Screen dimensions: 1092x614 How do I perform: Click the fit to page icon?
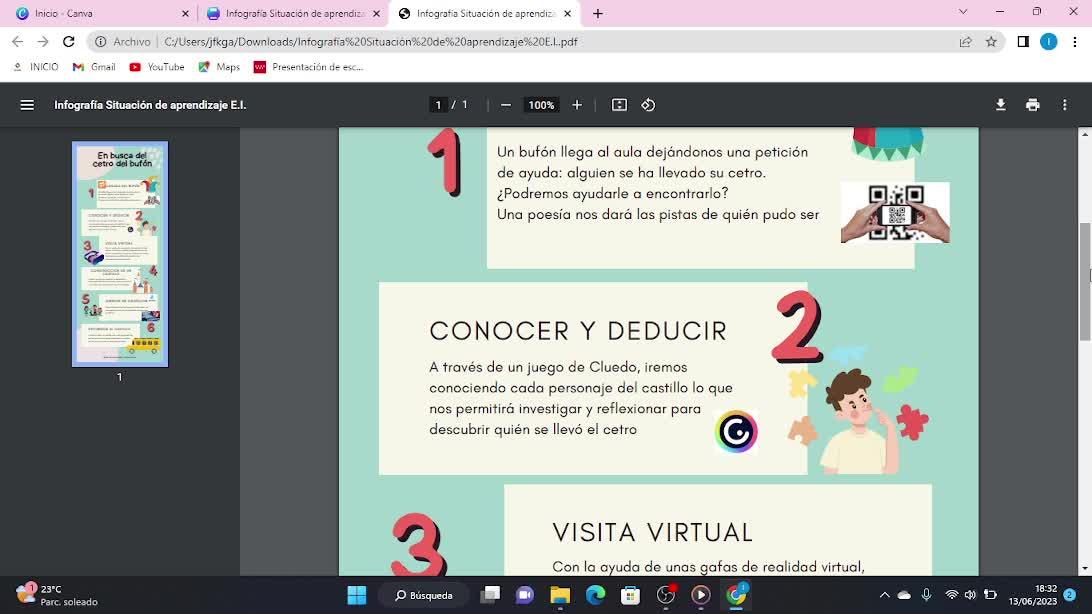pyautogui.click(x=619, y=105)
